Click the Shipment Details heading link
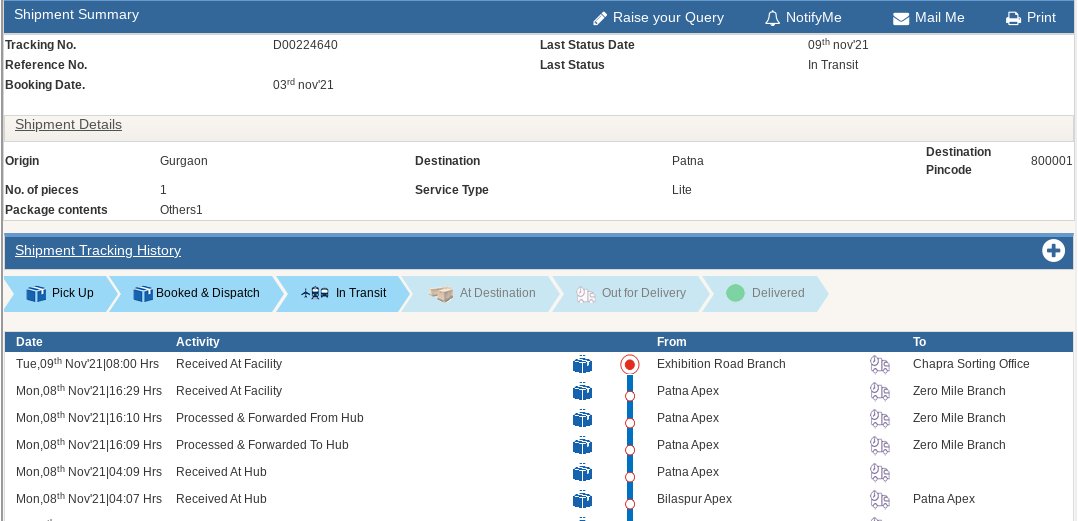The image size is (1078, 521). [x=68, y=124]
